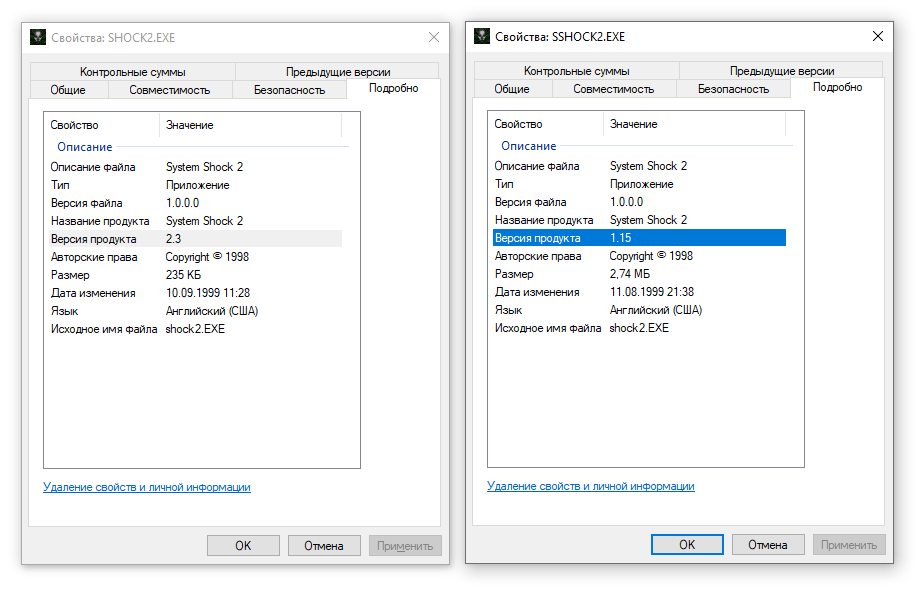Image resolution: width=920 pixels, height=591 pixels.
Task: Open Предыдущие версии tab in SSHOCK2.EXE window
Action: (781, 71)
